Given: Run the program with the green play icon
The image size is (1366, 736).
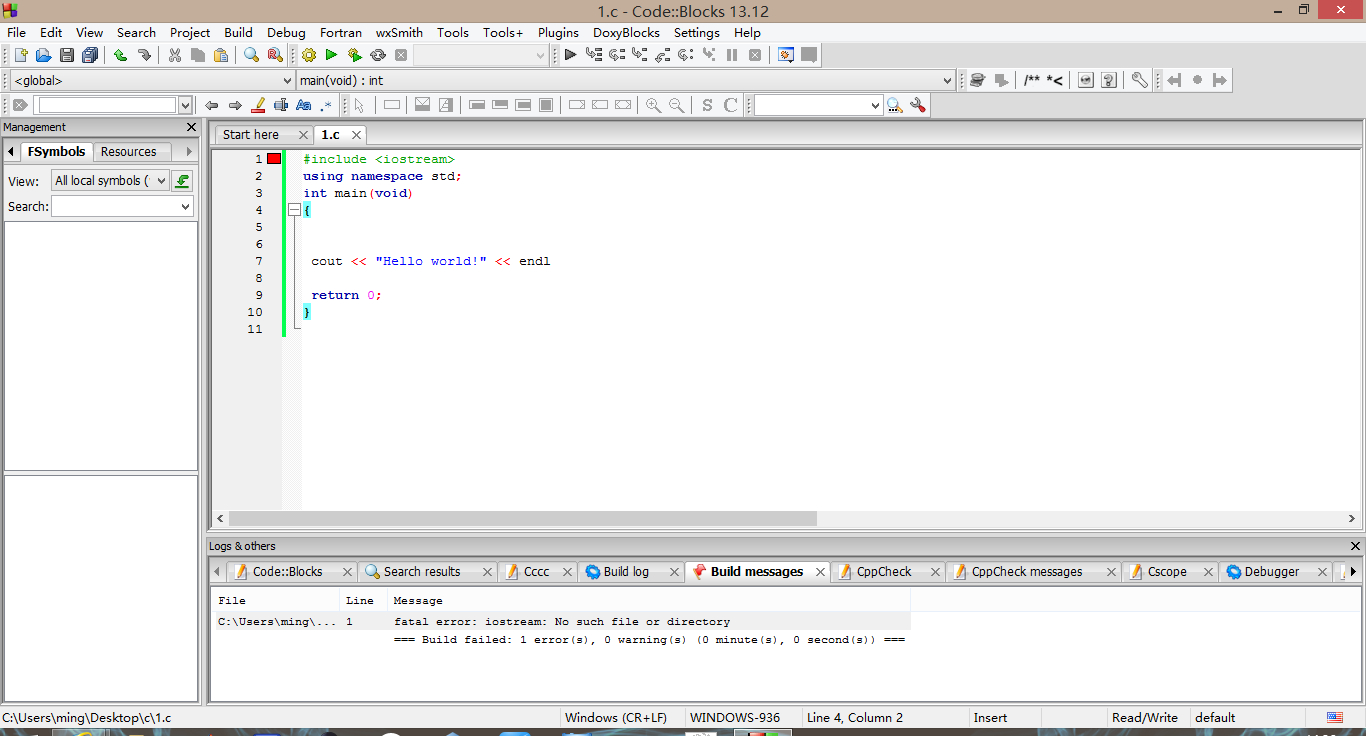Looking at the screenshot, I should click(331, 55).
